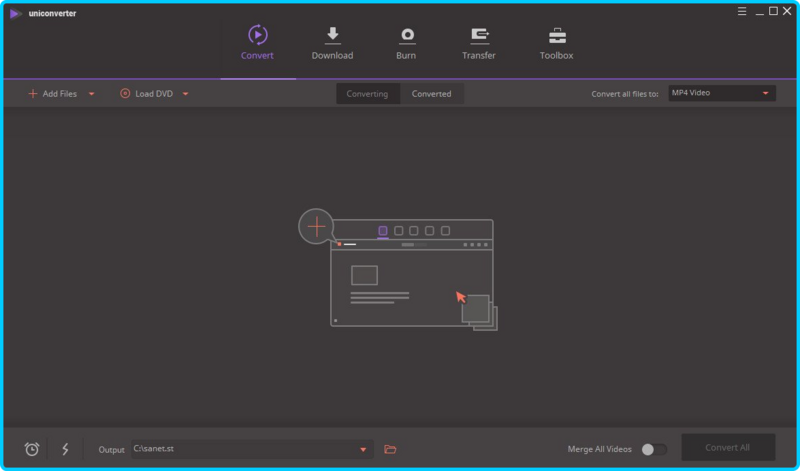Select the Converted tab
Viewport: 800px width, 471px height.
[432, 94]
